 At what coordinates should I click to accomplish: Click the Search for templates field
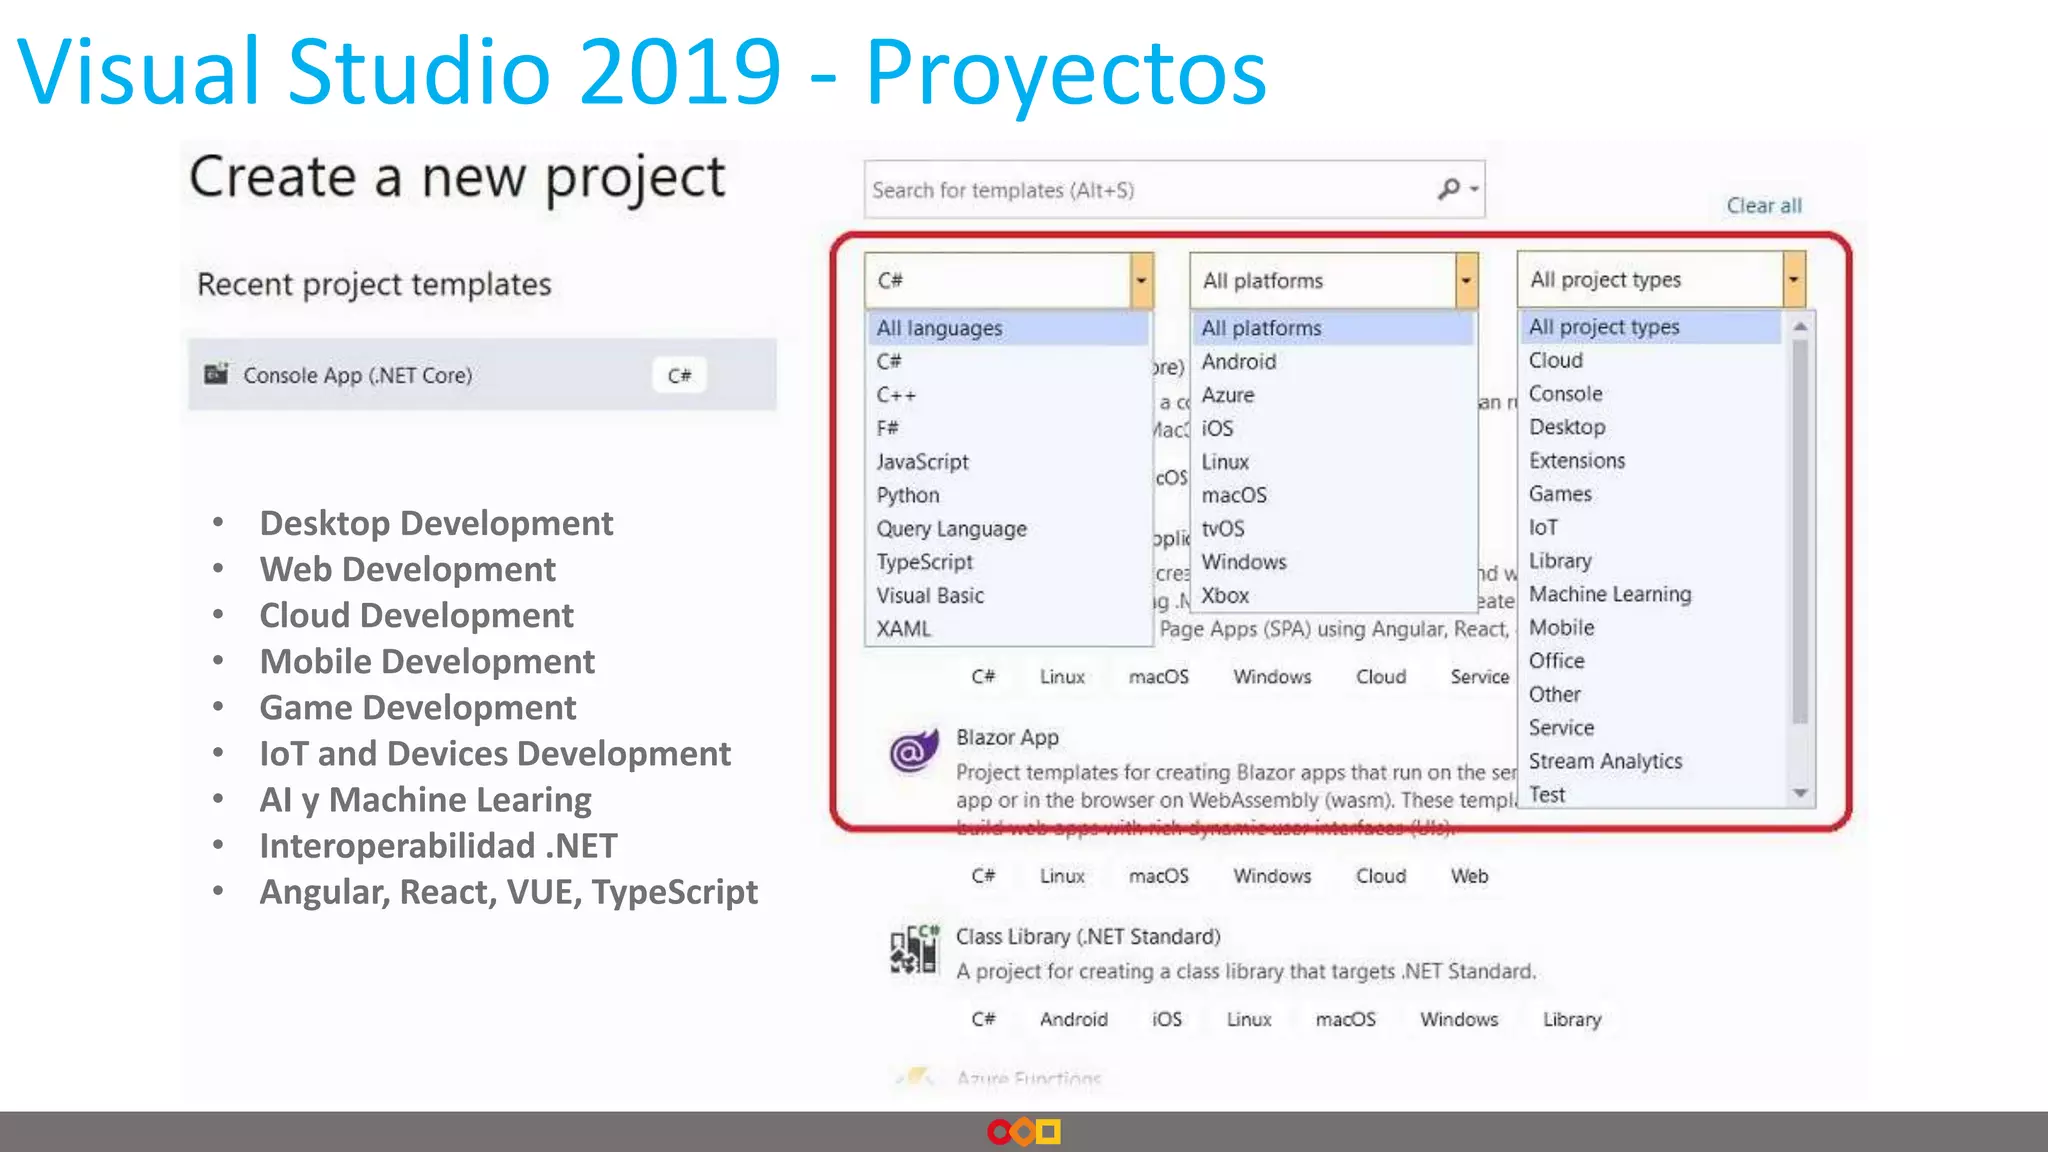point(1174,189)
